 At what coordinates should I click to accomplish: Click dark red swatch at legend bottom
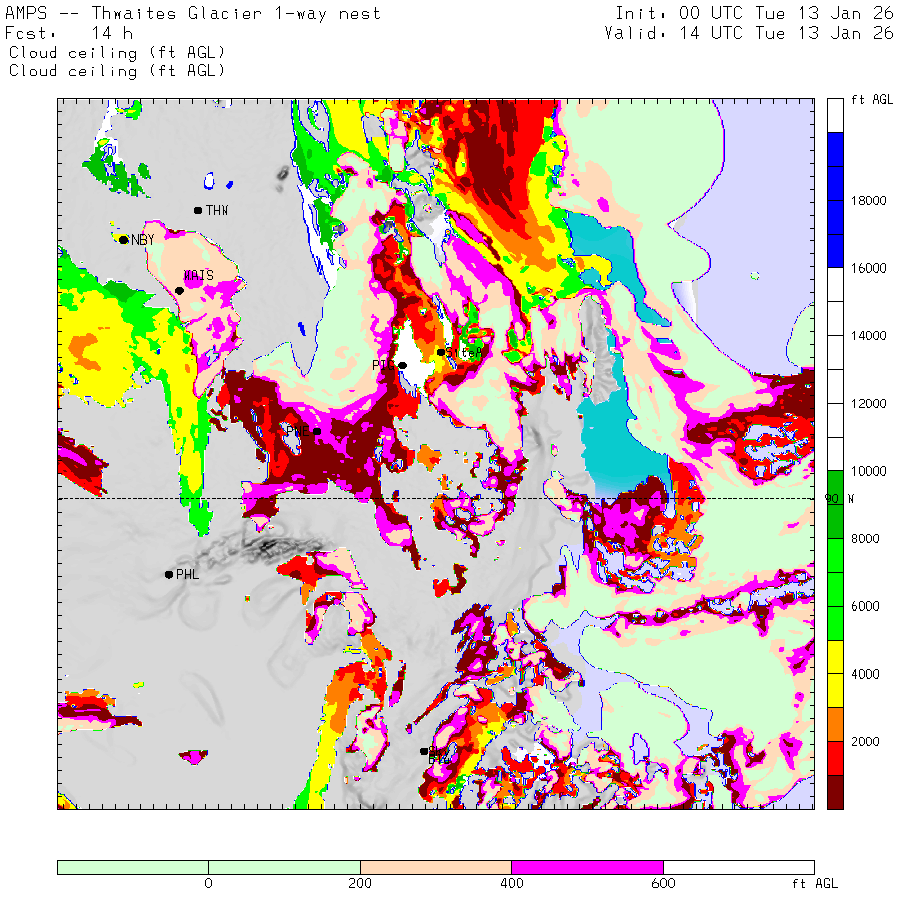pos(835,792)
